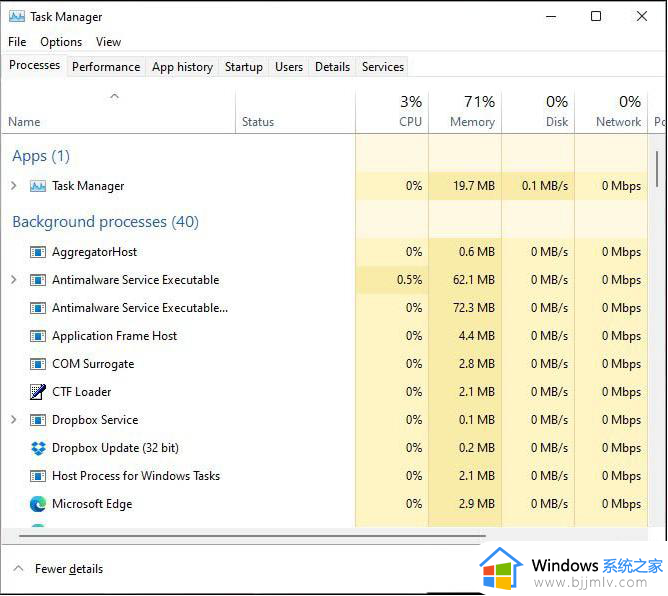
Task: Select the Apps (1) group header
Action: (x=41, y=156)
